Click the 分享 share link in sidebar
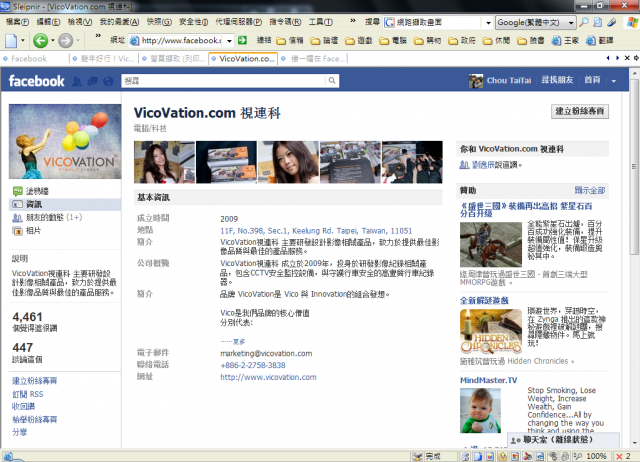Image resolution: width=640 pixels, height=462 pixels. pyautogui.click(x=19, y=432)
